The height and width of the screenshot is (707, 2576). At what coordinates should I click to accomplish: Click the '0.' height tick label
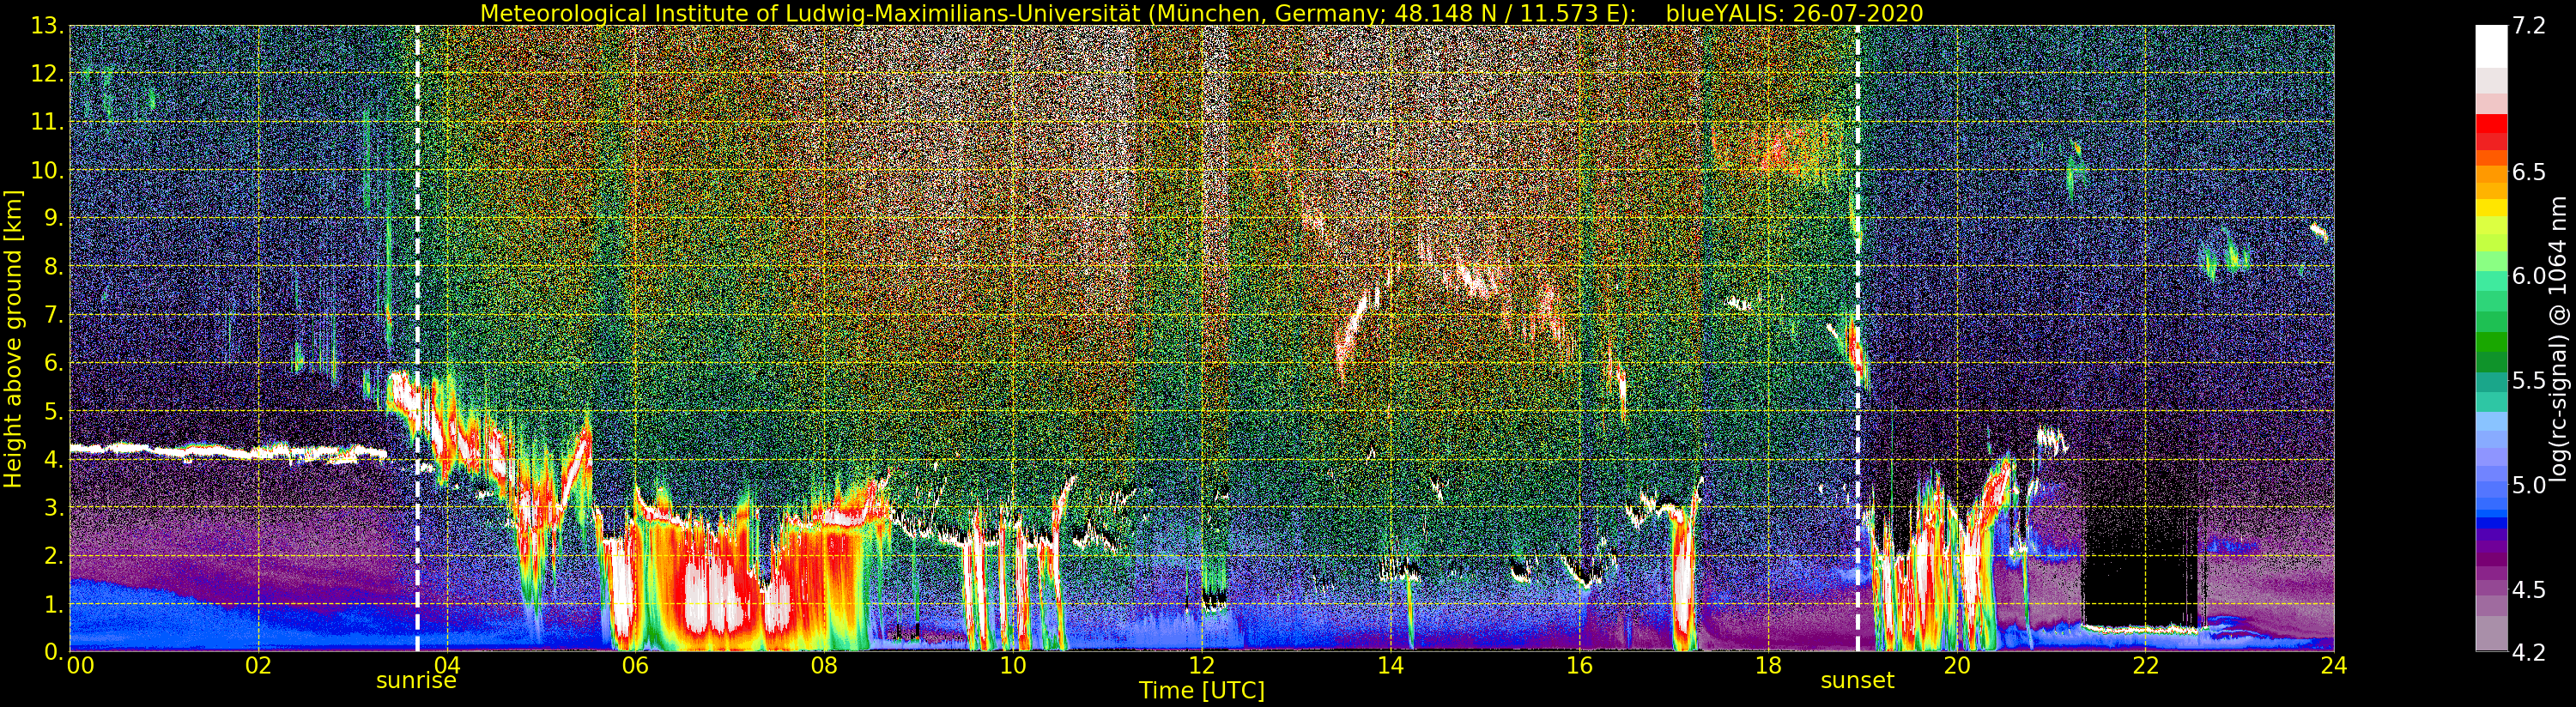54,651
